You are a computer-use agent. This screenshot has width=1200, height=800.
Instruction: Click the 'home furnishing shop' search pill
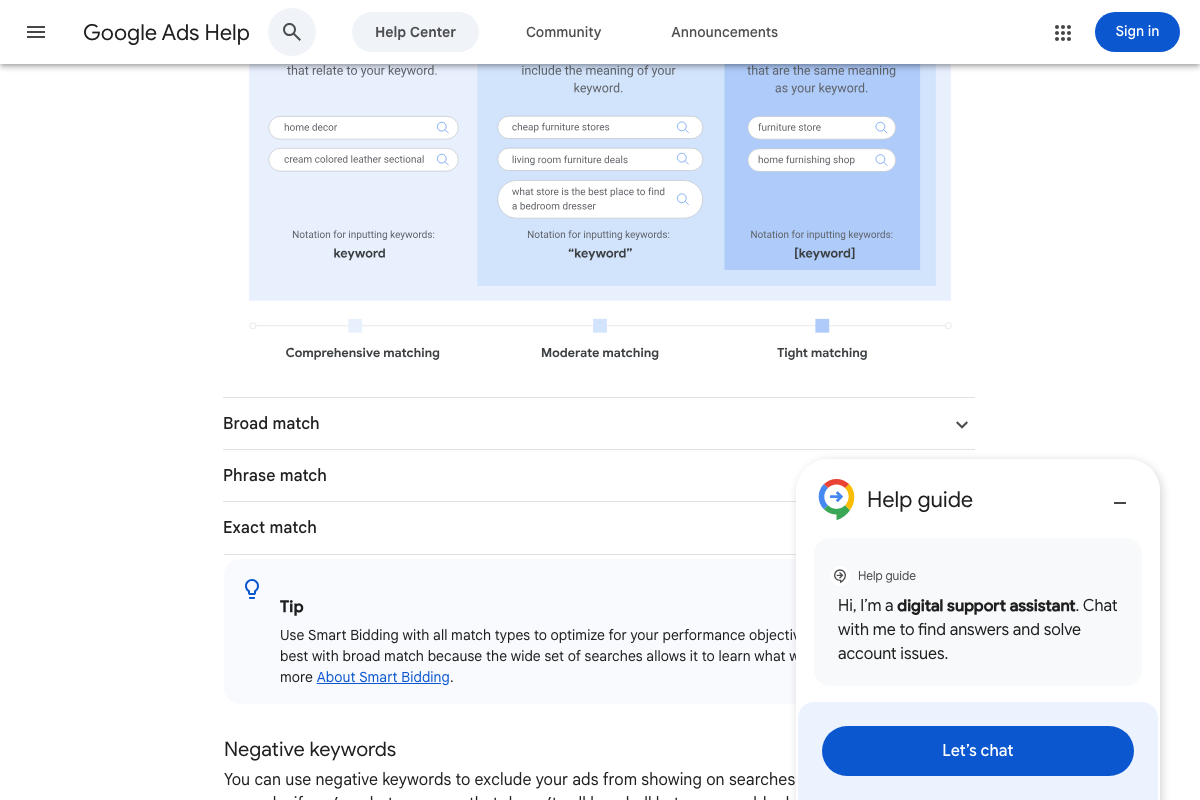click(821, 159)
